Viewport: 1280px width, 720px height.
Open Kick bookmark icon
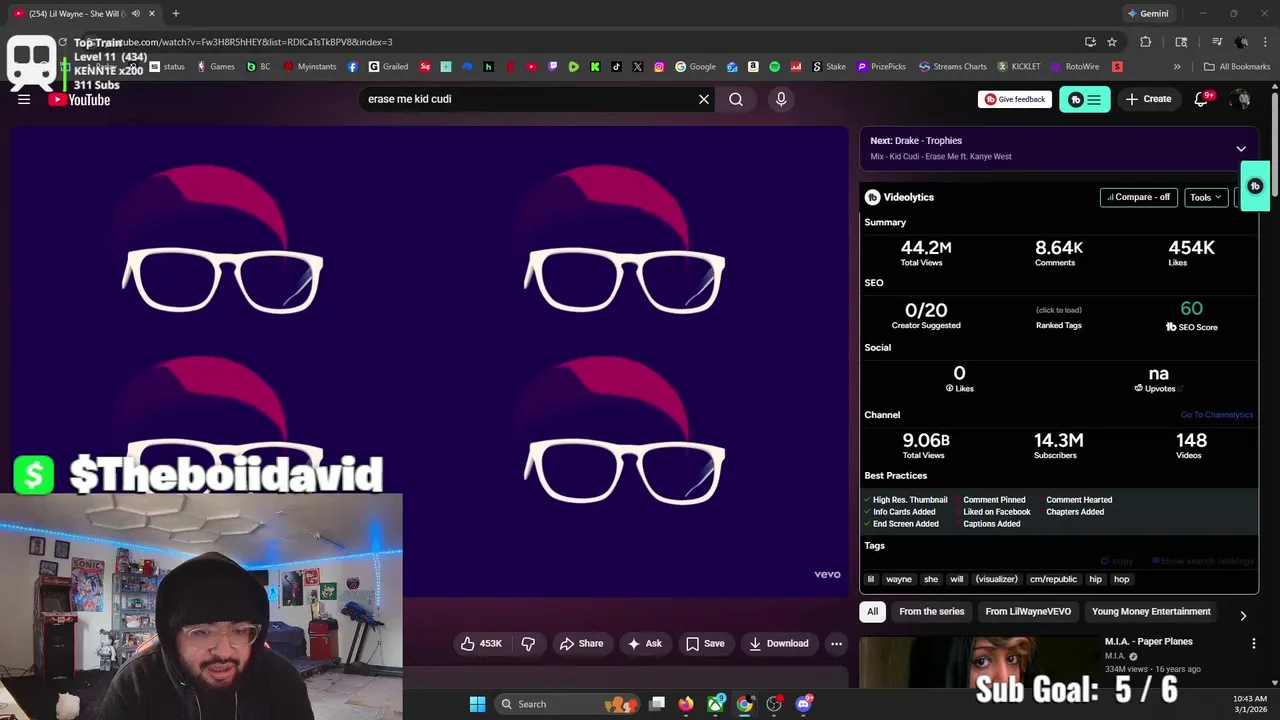tap(595, 67)
